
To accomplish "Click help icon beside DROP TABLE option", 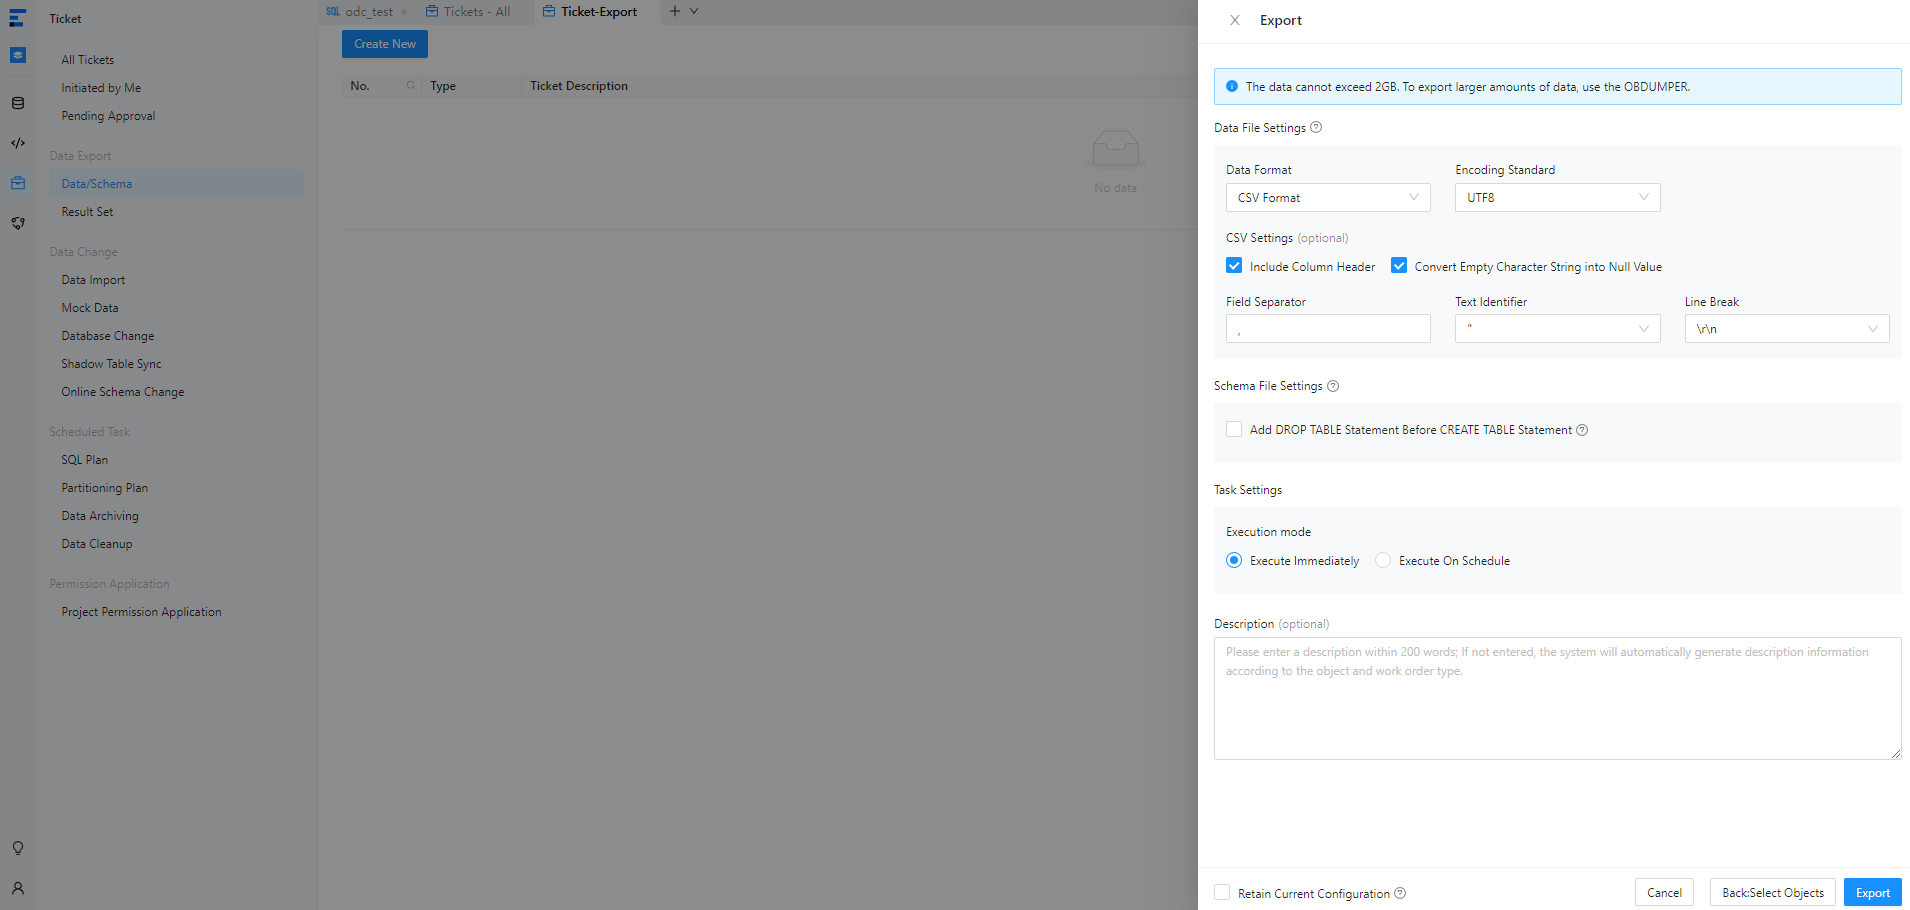I will coord(1582,430).
